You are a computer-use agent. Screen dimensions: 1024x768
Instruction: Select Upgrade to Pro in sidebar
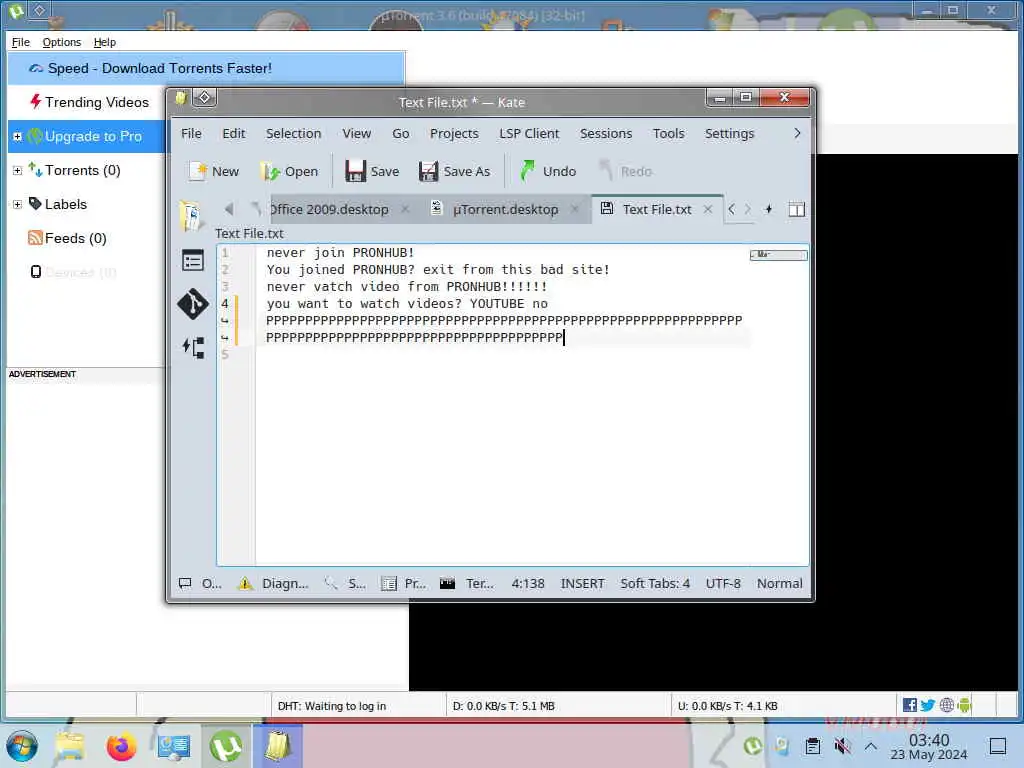[93, 136]
